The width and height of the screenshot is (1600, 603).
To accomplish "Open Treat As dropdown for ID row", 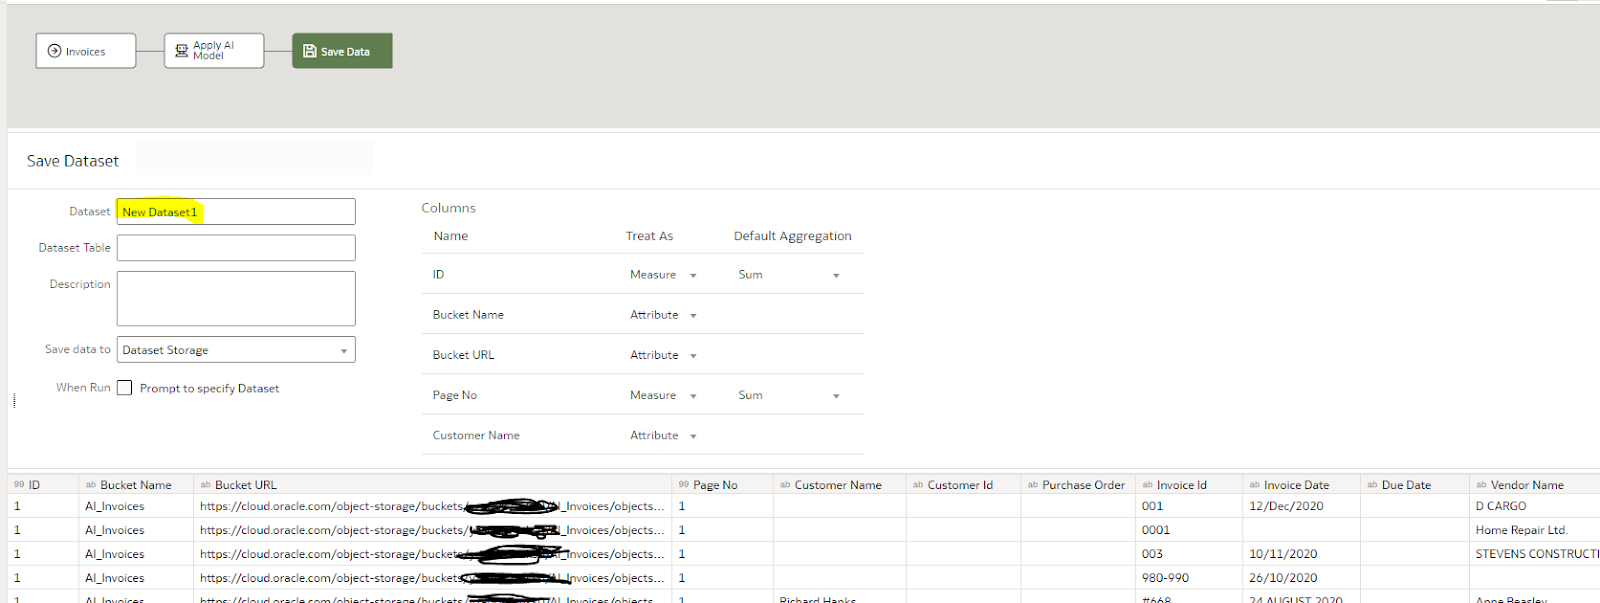I will pos(663,275).
